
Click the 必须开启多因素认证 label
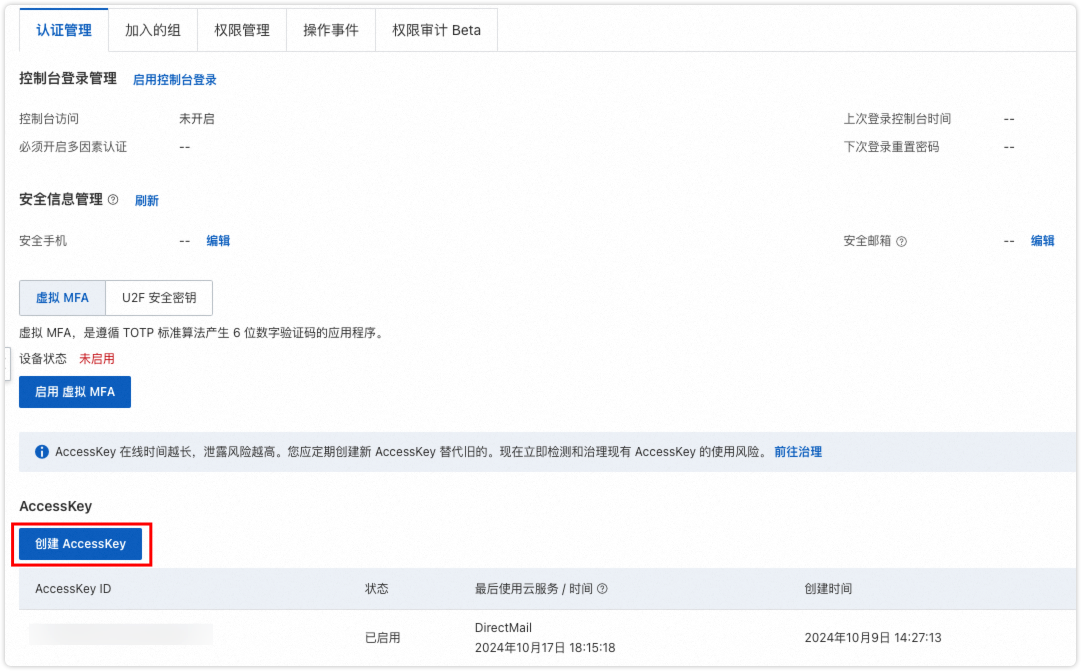[73, 147]
